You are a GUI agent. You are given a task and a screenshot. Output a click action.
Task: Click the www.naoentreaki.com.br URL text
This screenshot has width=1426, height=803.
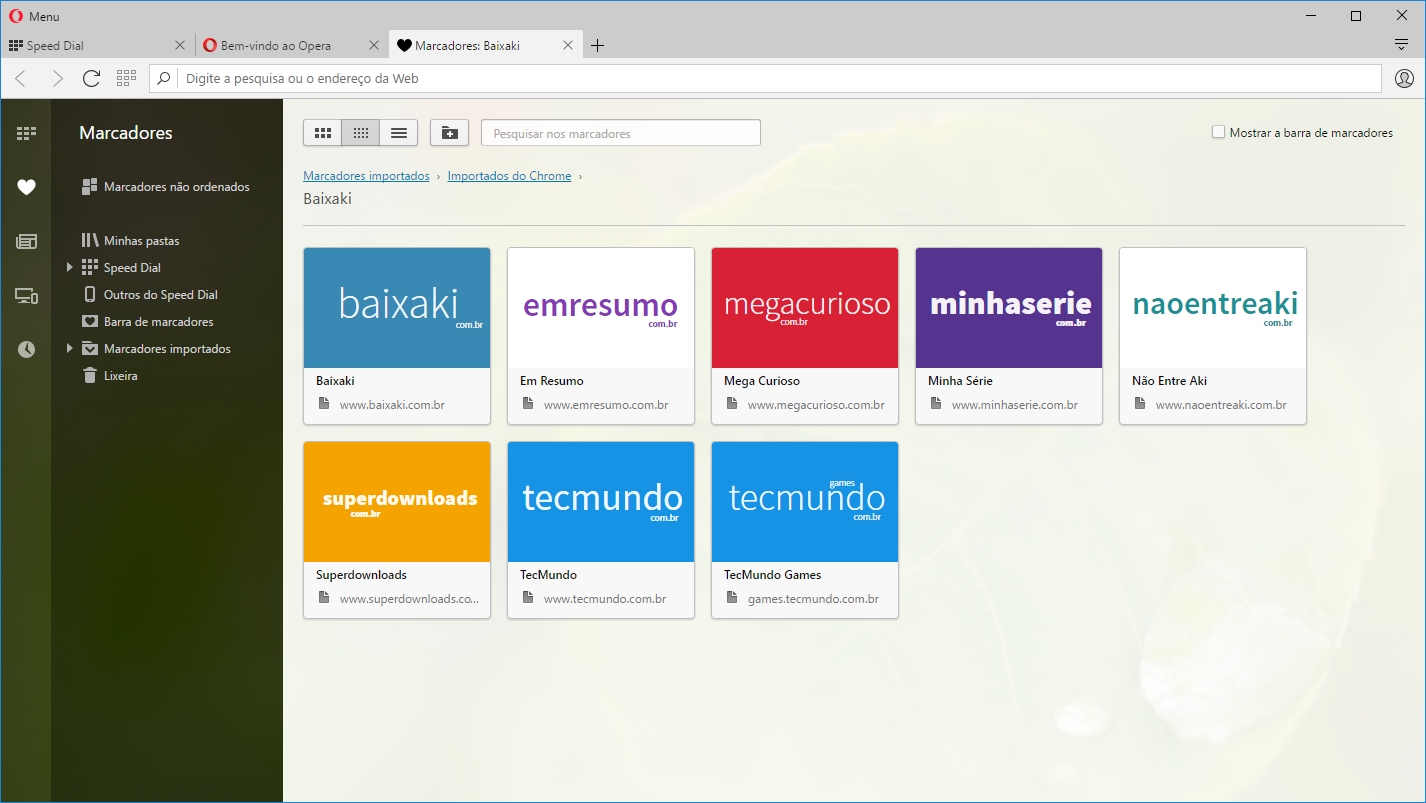[x=1221, y=405]
